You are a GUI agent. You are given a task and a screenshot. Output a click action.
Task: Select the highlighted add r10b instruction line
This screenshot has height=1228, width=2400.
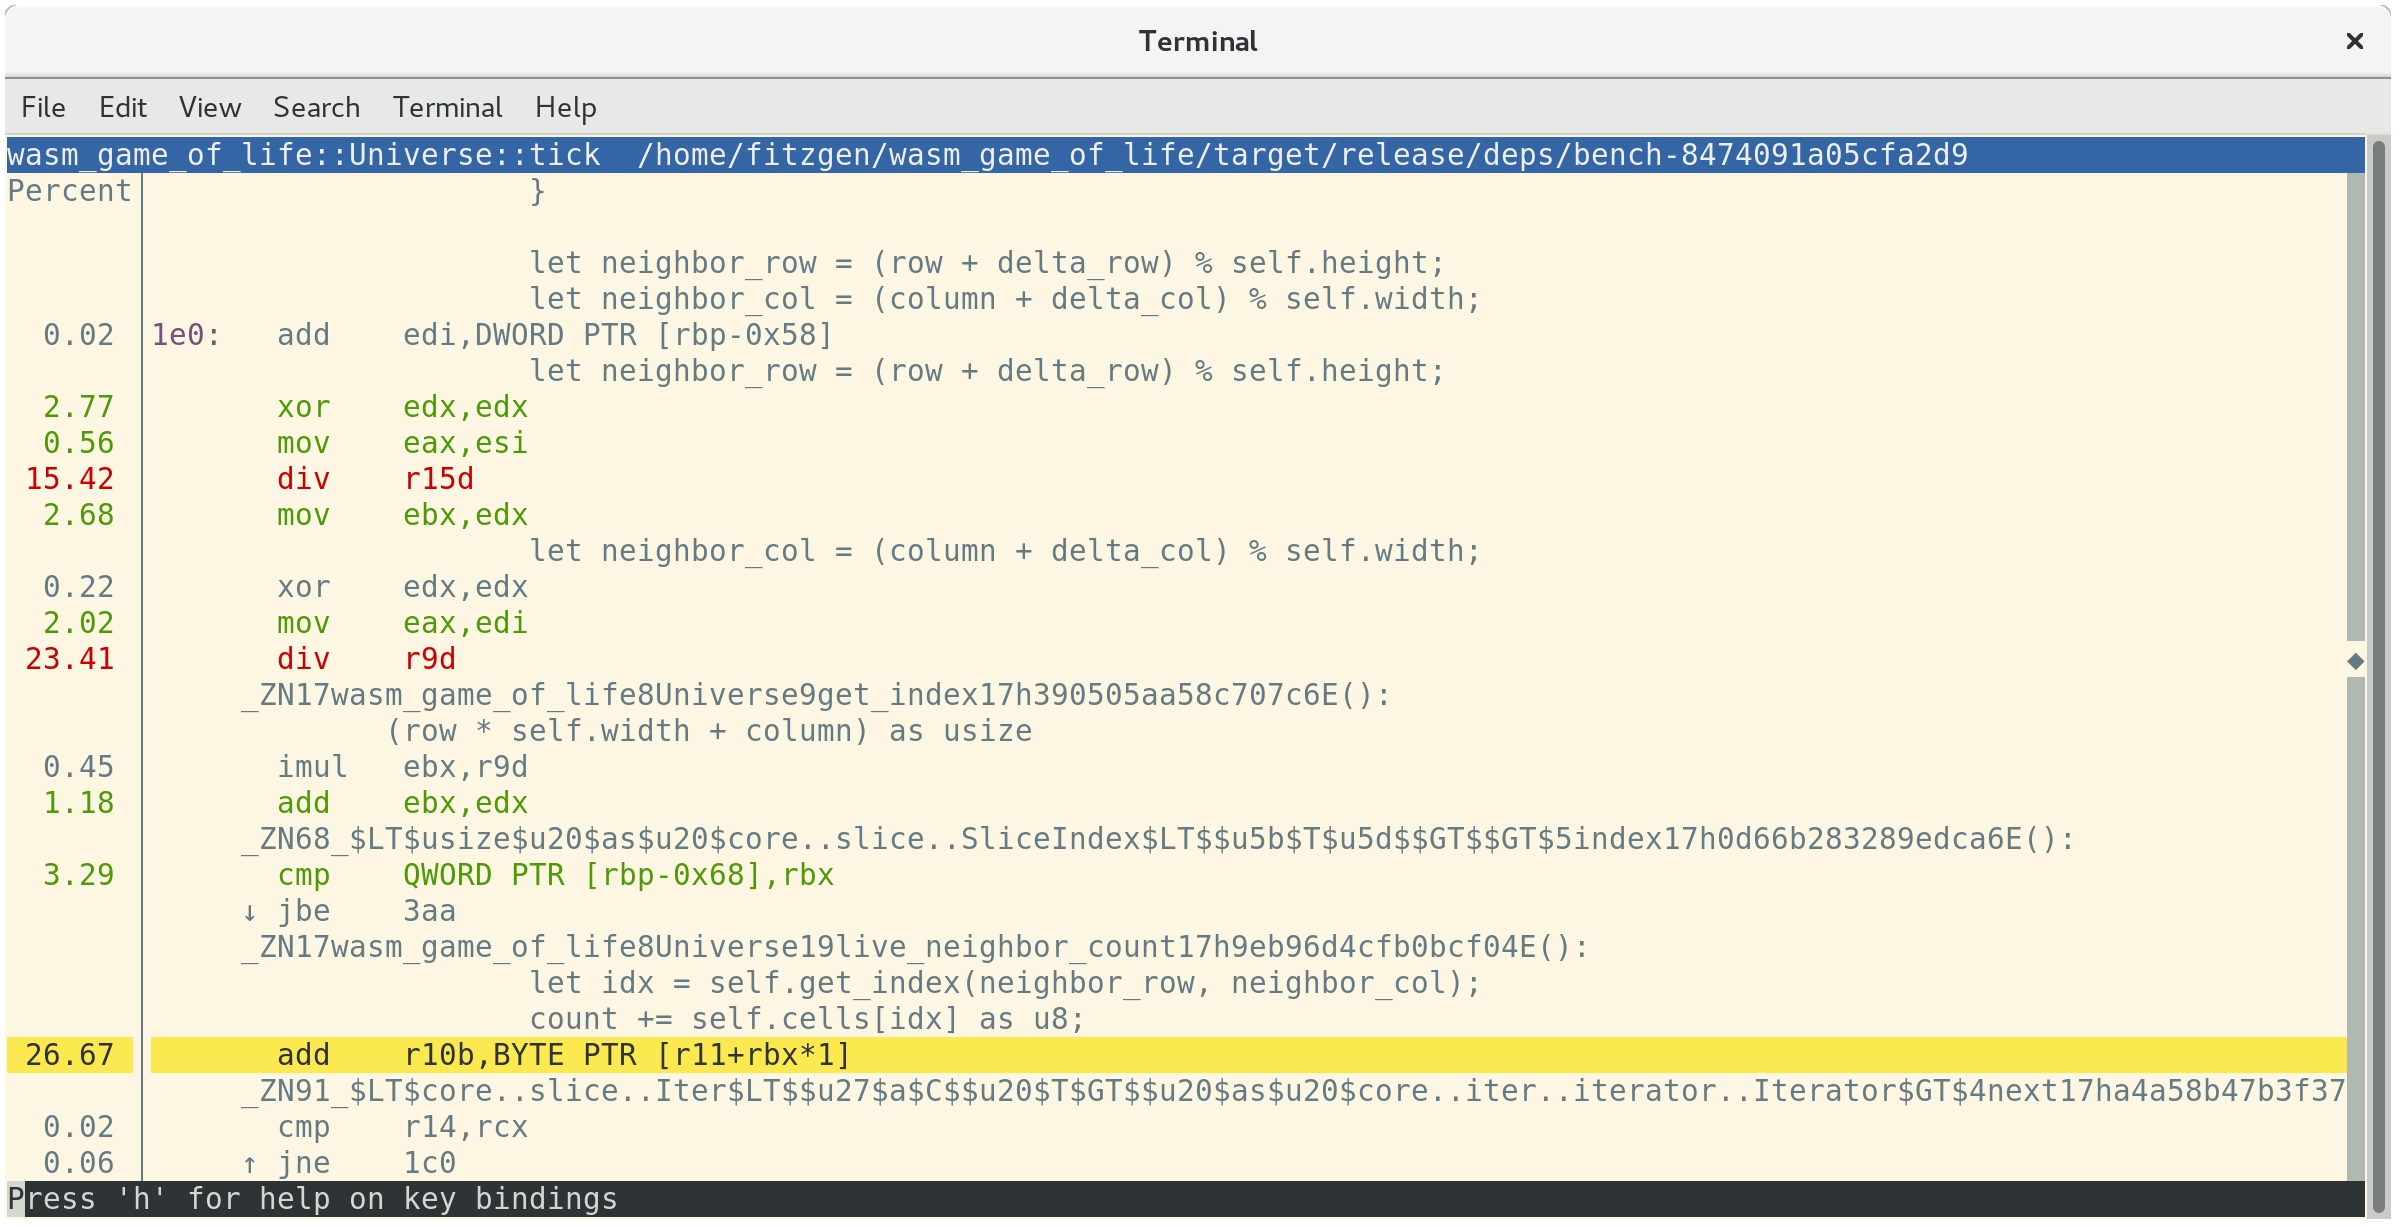tap(562, 1055)
